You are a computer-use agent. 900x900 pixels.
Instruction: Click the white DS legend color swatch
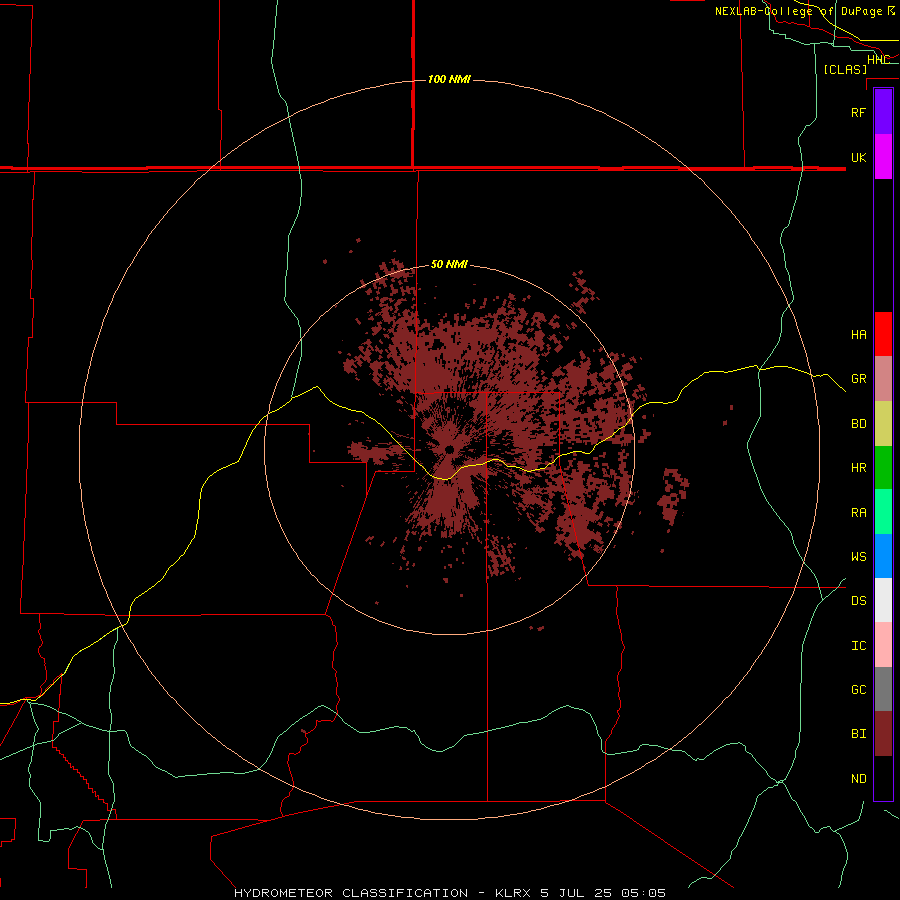[883, 600]
